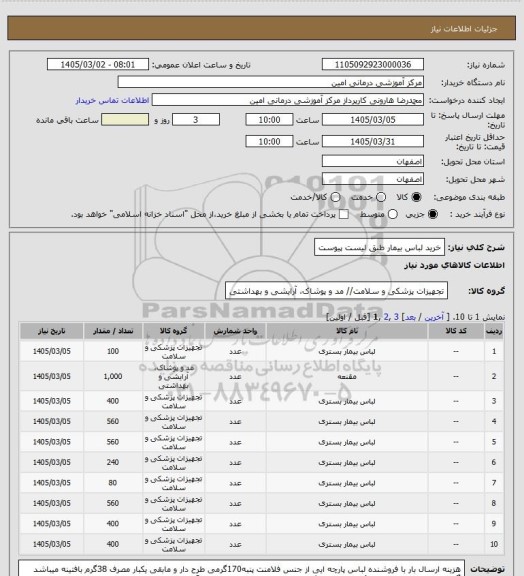Click the واحد شمارش column header
Image resolution: width=524 pixels, height=576 pixels.
click(235, 331)
